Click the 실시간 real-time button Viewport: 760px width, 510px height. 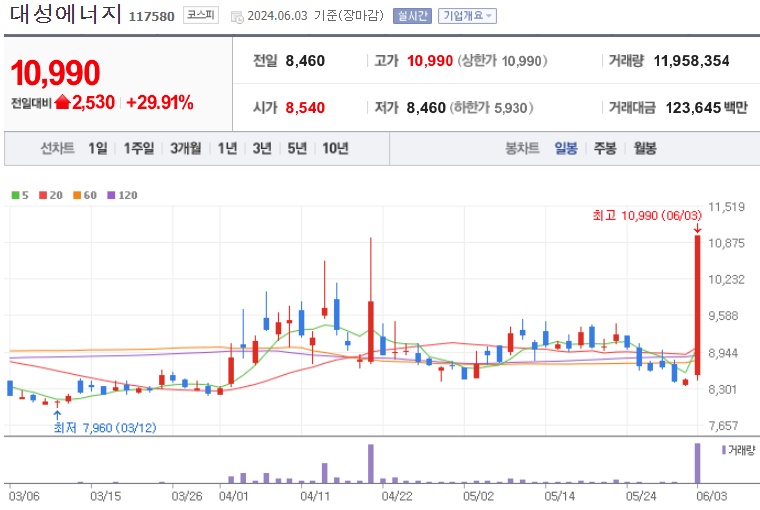(x=412, y=16)
